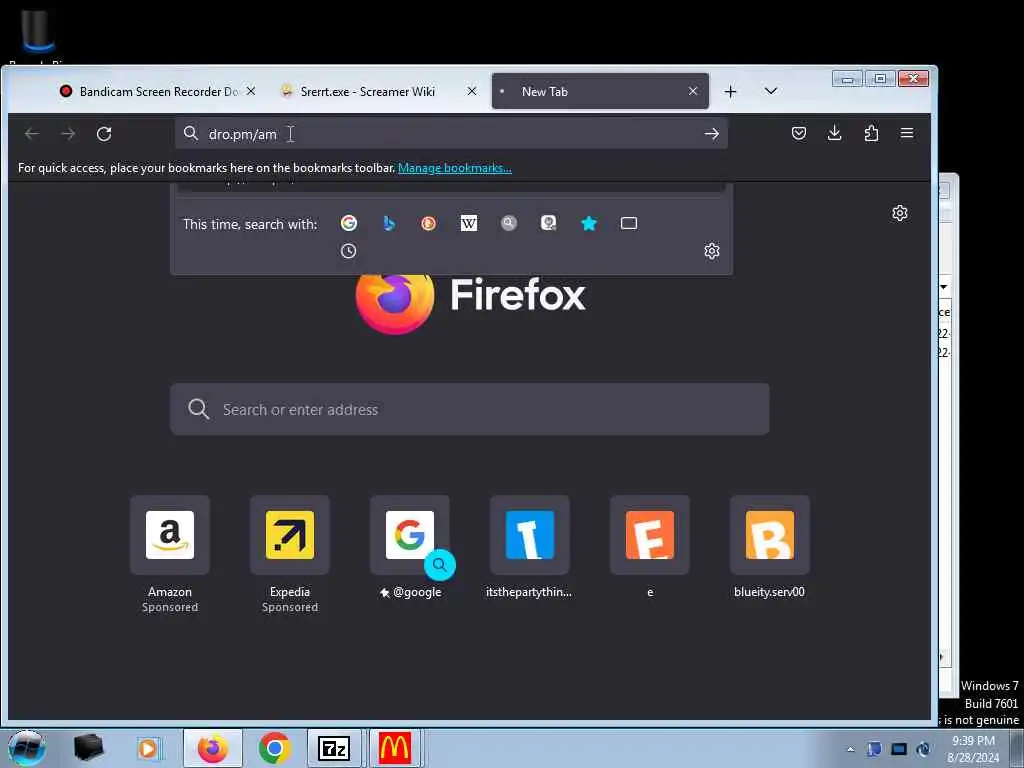Open the Manage bookmarks link
The height and width of the screenshot is (768, 1024).
(455, 168)
